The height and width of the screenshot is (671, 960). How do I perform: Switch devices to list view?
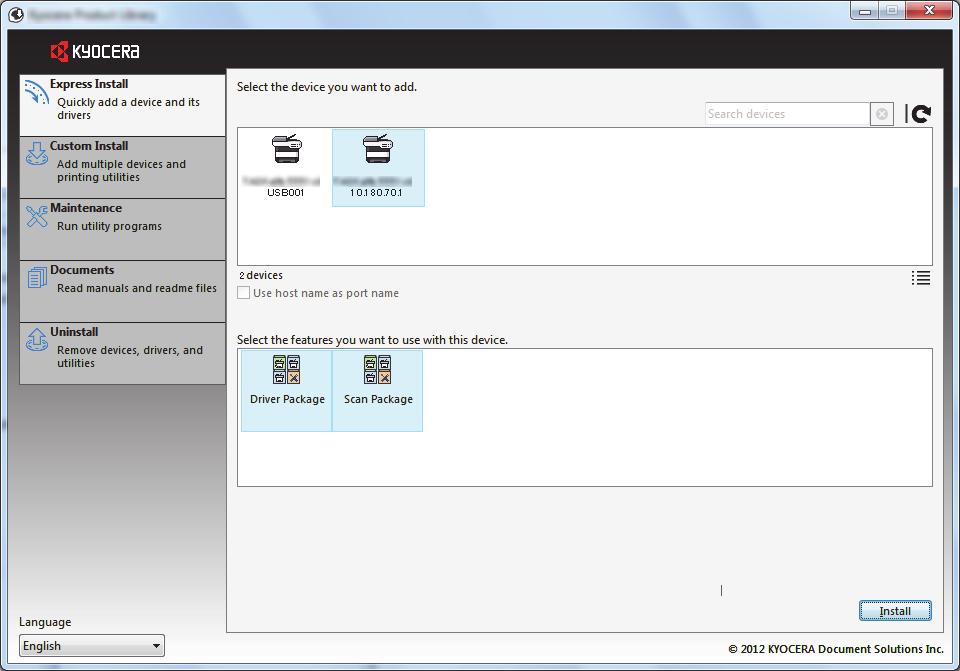click(920, 278)
